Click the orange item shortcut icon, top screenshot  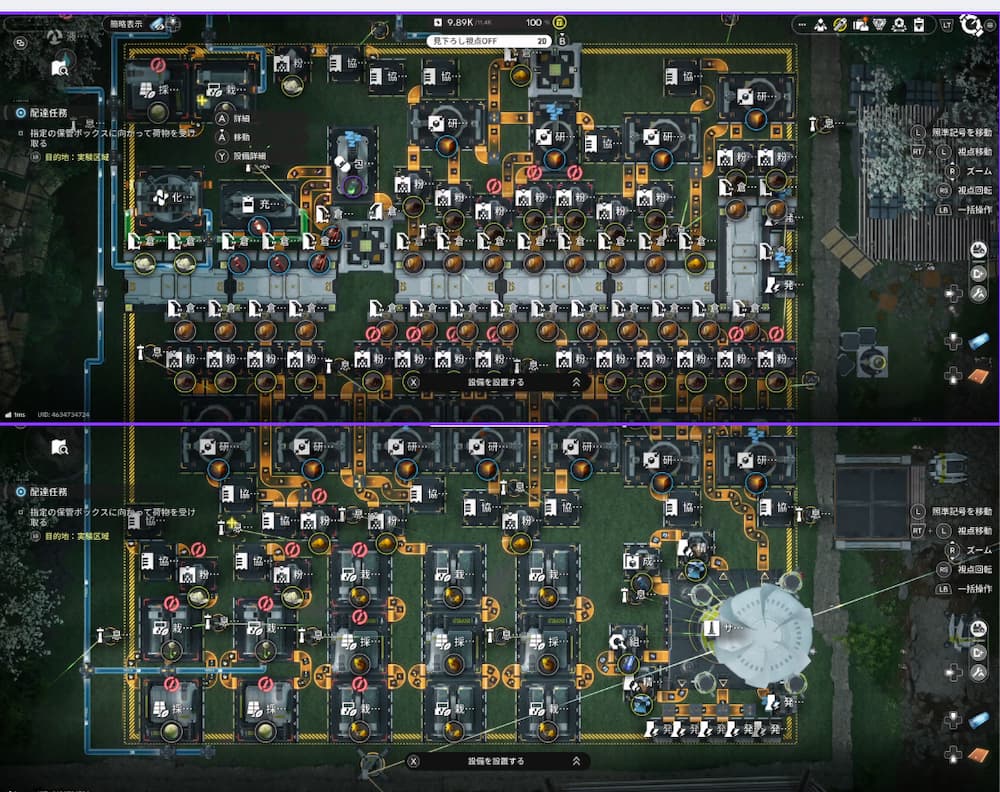pyautogui.click(x=978, y=377)
